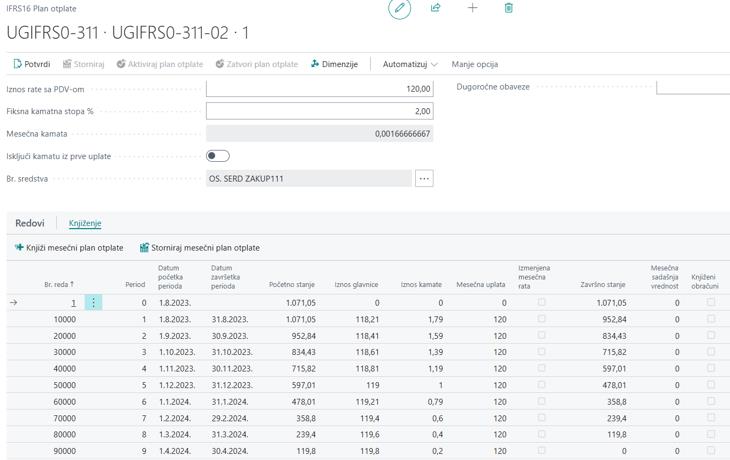Screen dimensions: 730x460
Task: Select the Redovi section tab
Action: pos(30,223)
